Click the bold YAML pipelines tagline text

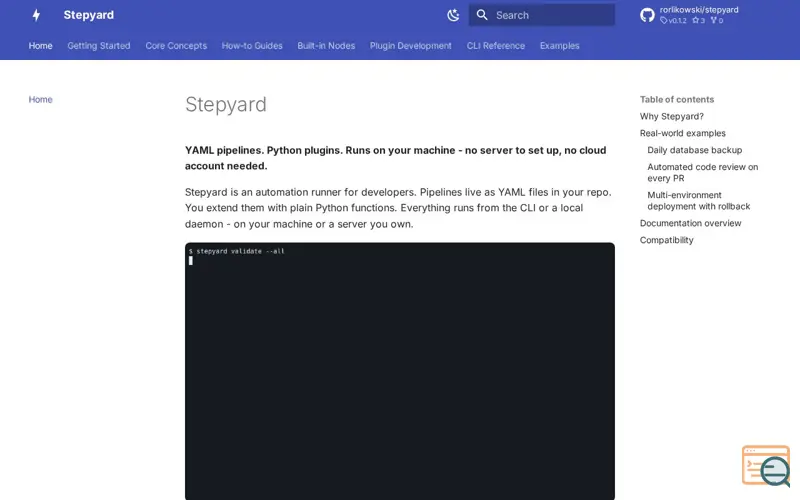(395, 158)
